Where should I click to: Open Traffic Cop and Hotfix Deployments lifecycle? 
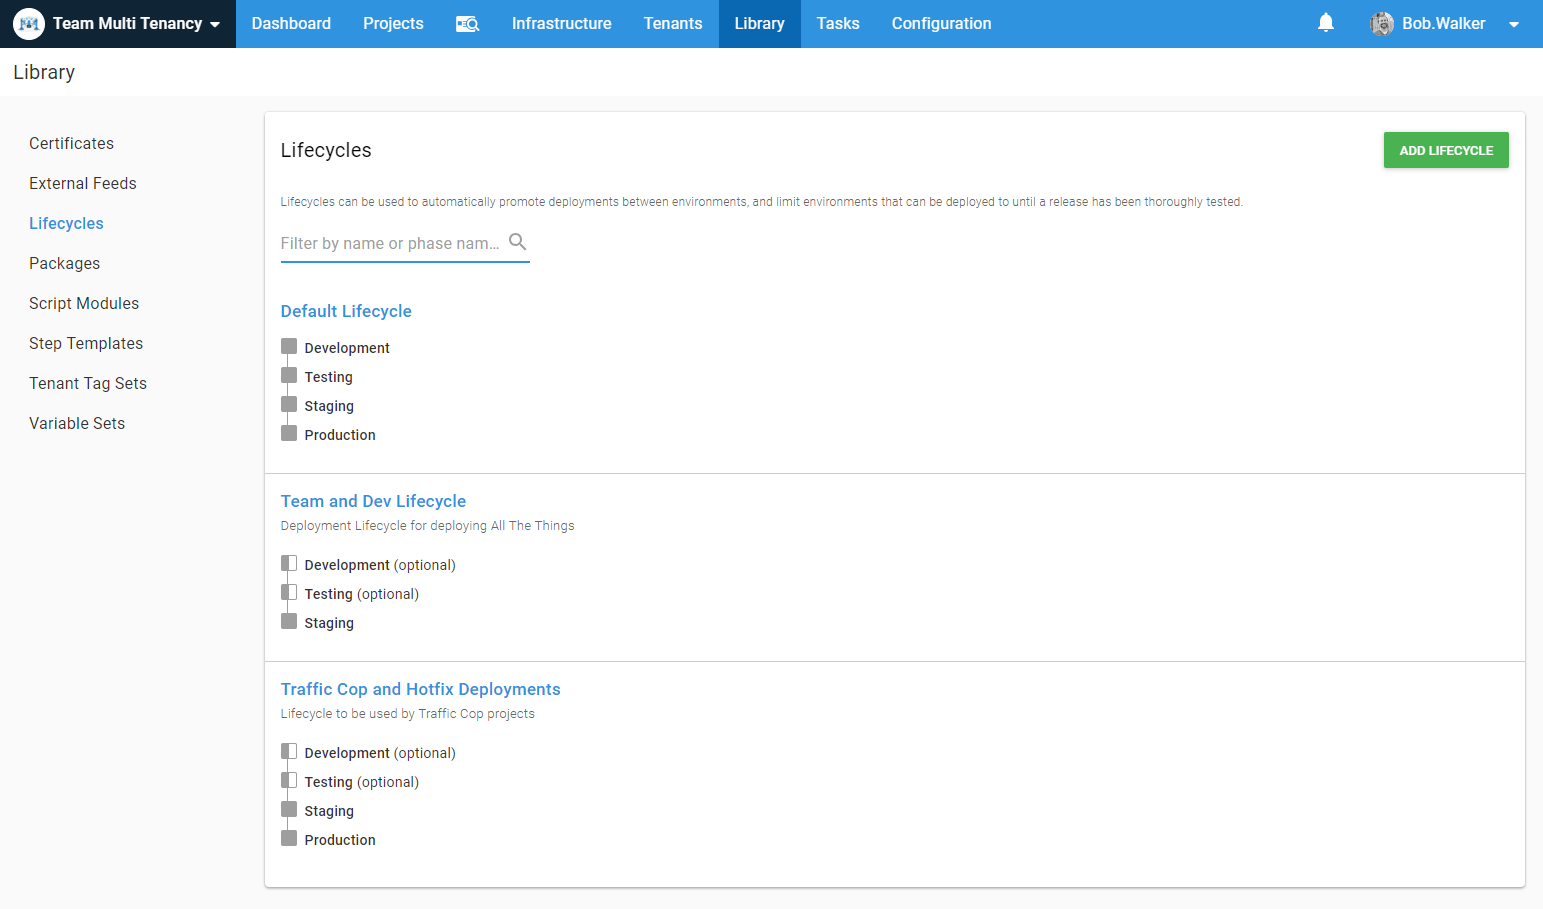[x=420, y=689]
